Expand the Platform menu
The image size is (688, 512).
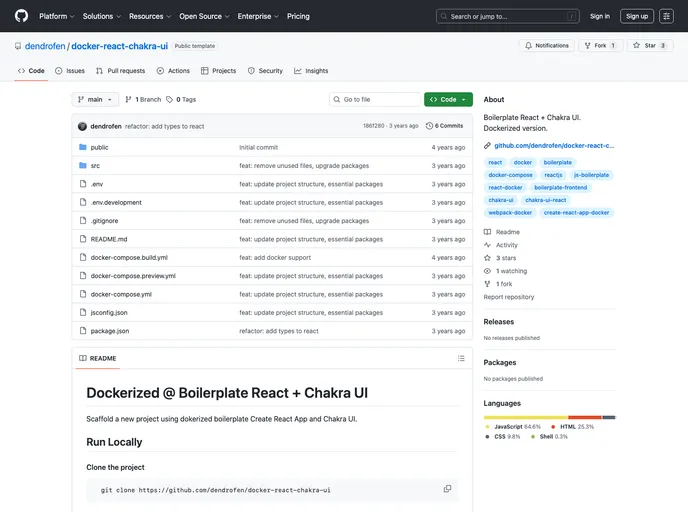point(56,16)
